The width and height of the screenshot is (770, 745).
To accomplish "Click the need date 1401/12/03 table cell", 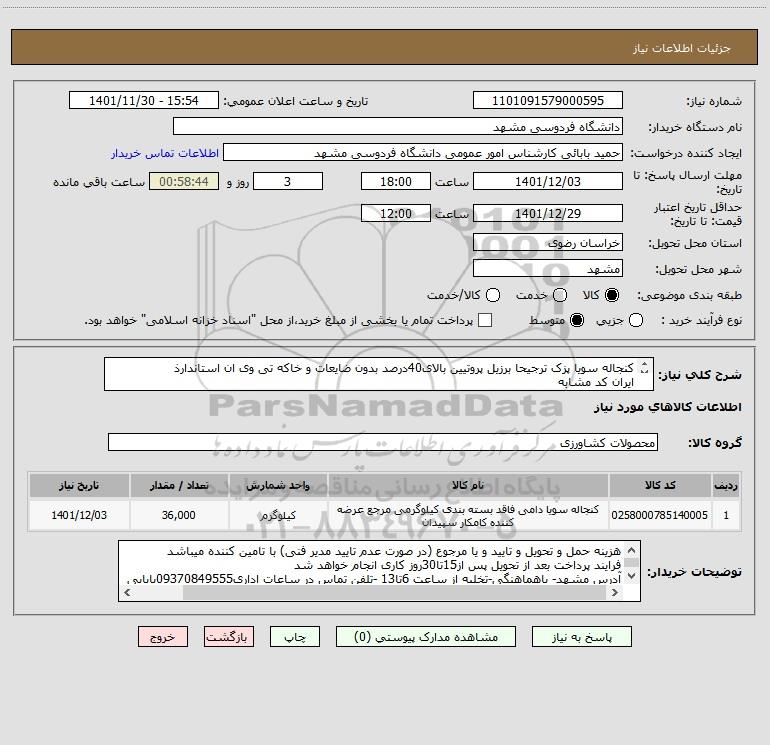I will click(79, 515).
